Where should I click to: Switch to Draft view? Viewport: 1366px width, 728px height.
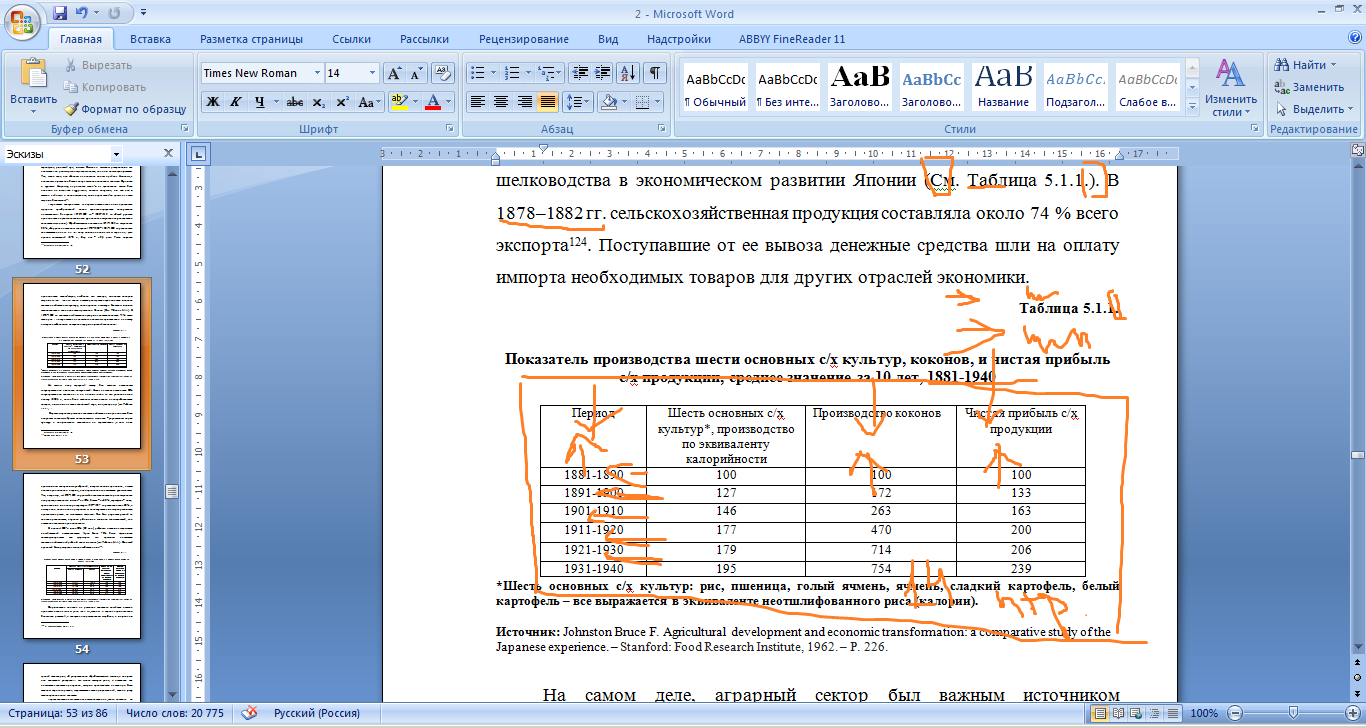click(x=1173, y=713)
